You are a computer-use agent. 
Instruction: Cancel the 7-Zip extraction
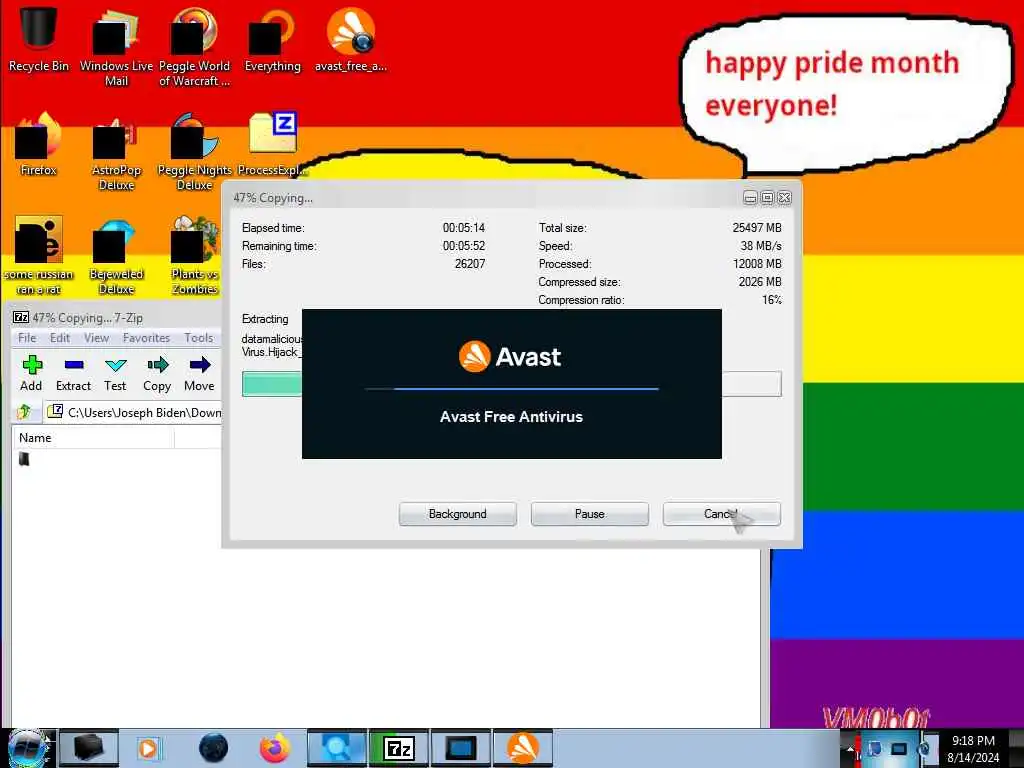click(721, 514)
